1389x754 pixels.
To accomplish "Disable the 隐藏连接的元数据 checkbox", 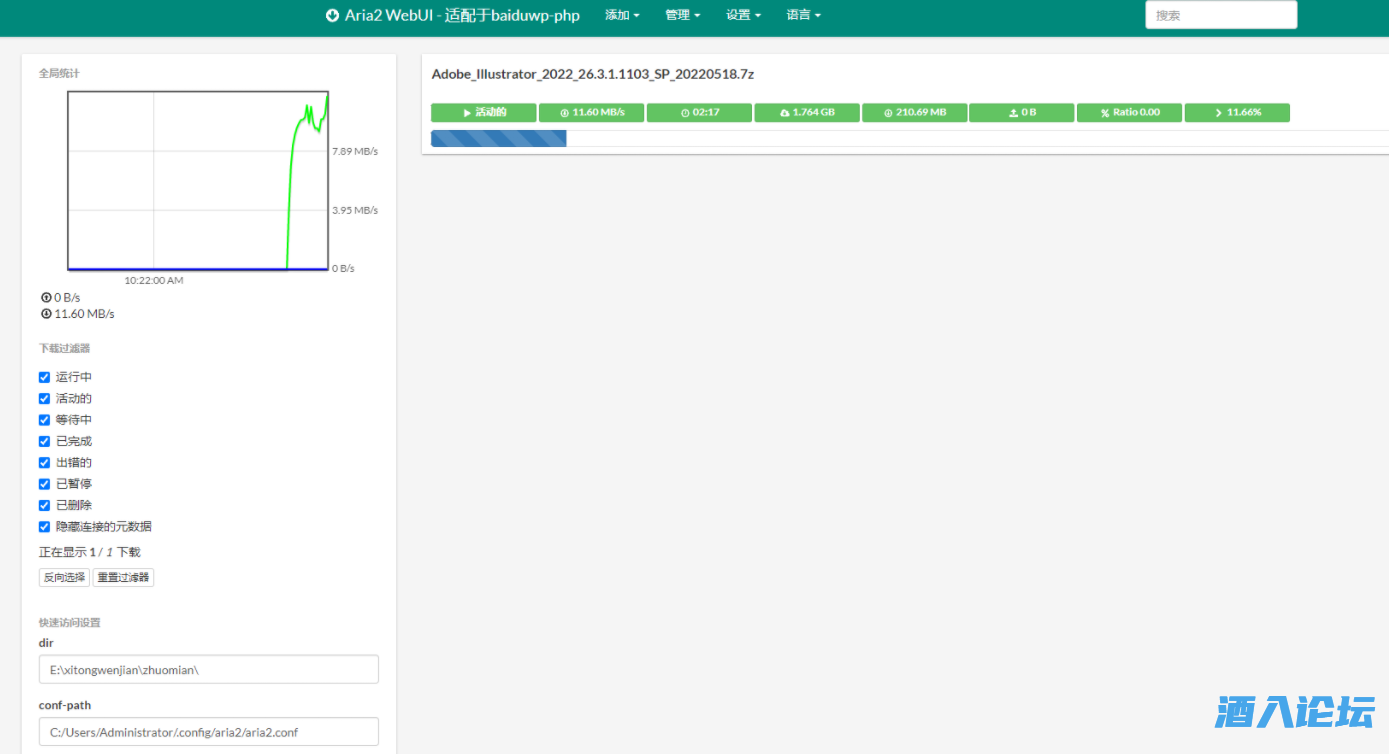I will click(x=44, y=526).
